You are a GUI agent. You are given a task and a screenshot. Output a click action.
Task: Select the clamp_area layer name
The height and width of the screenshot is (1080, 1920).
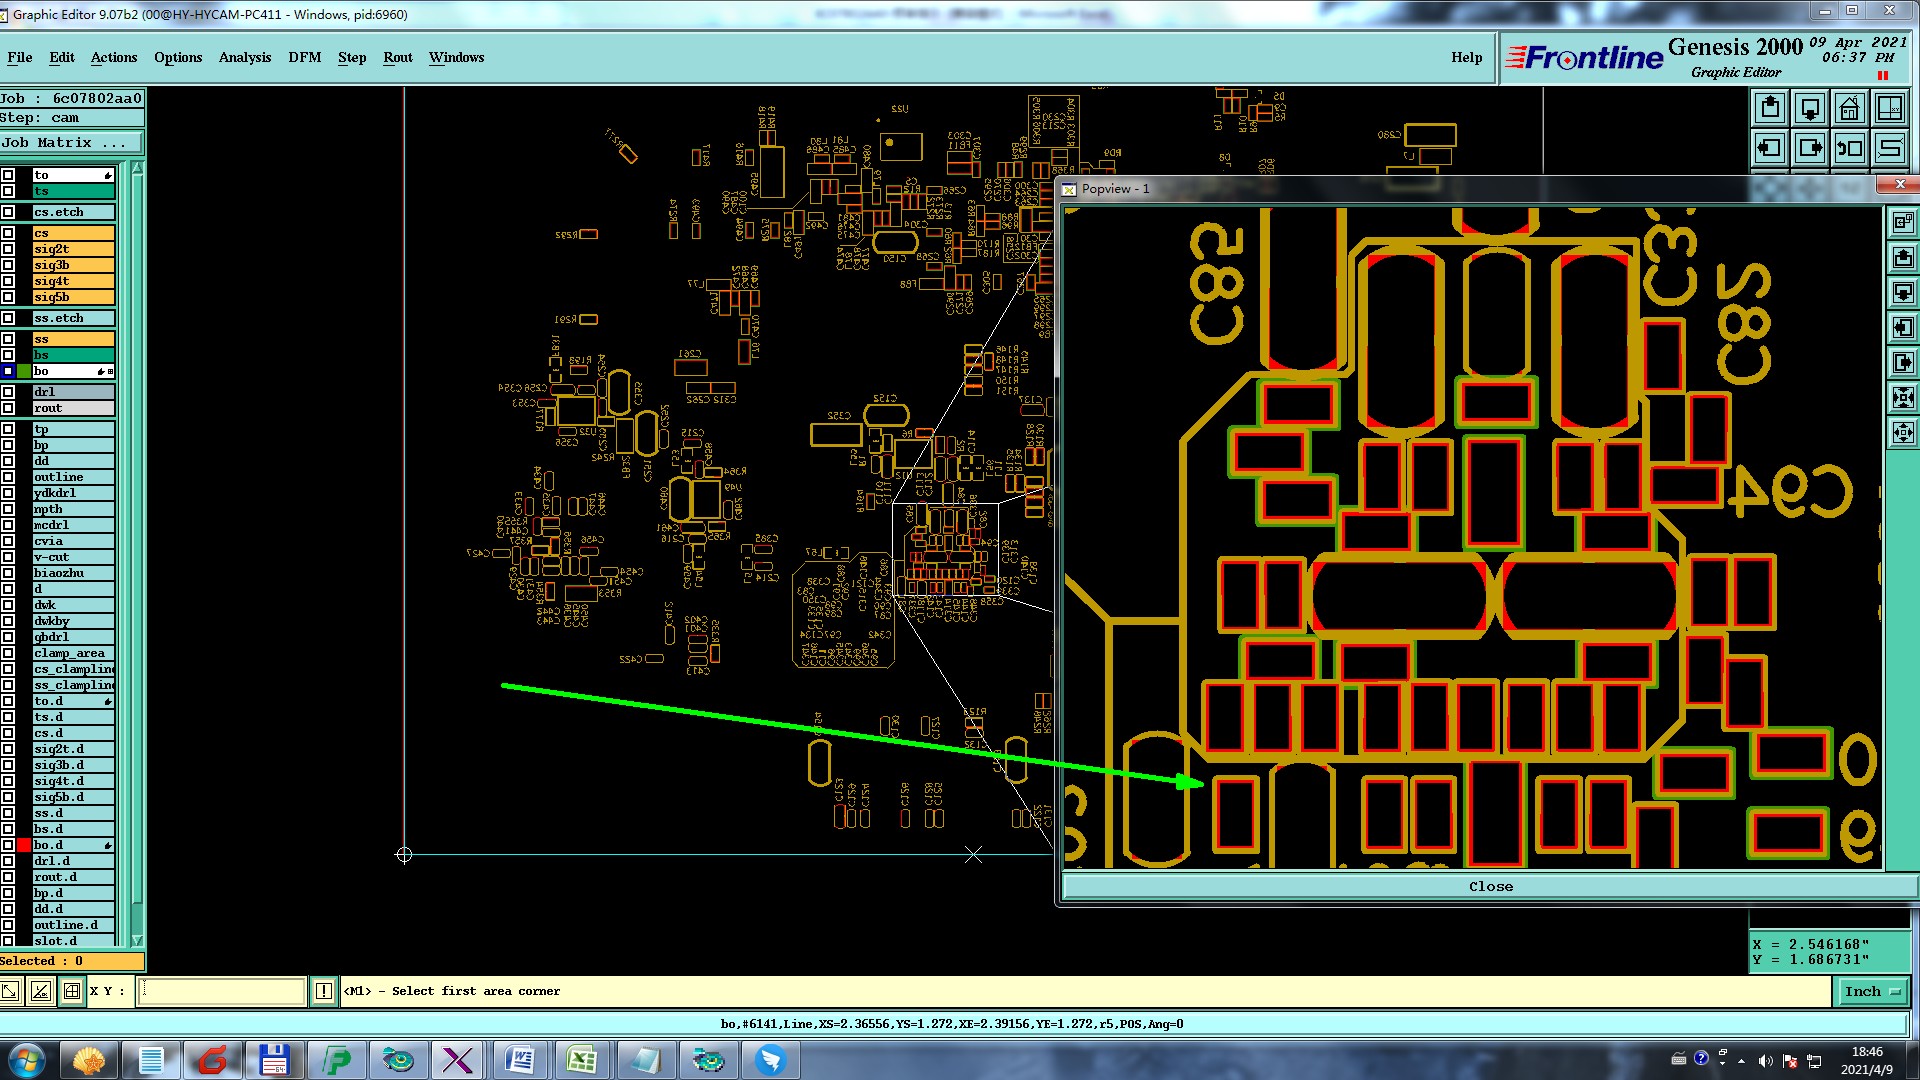pyautogui.click(x=73, y=653)
